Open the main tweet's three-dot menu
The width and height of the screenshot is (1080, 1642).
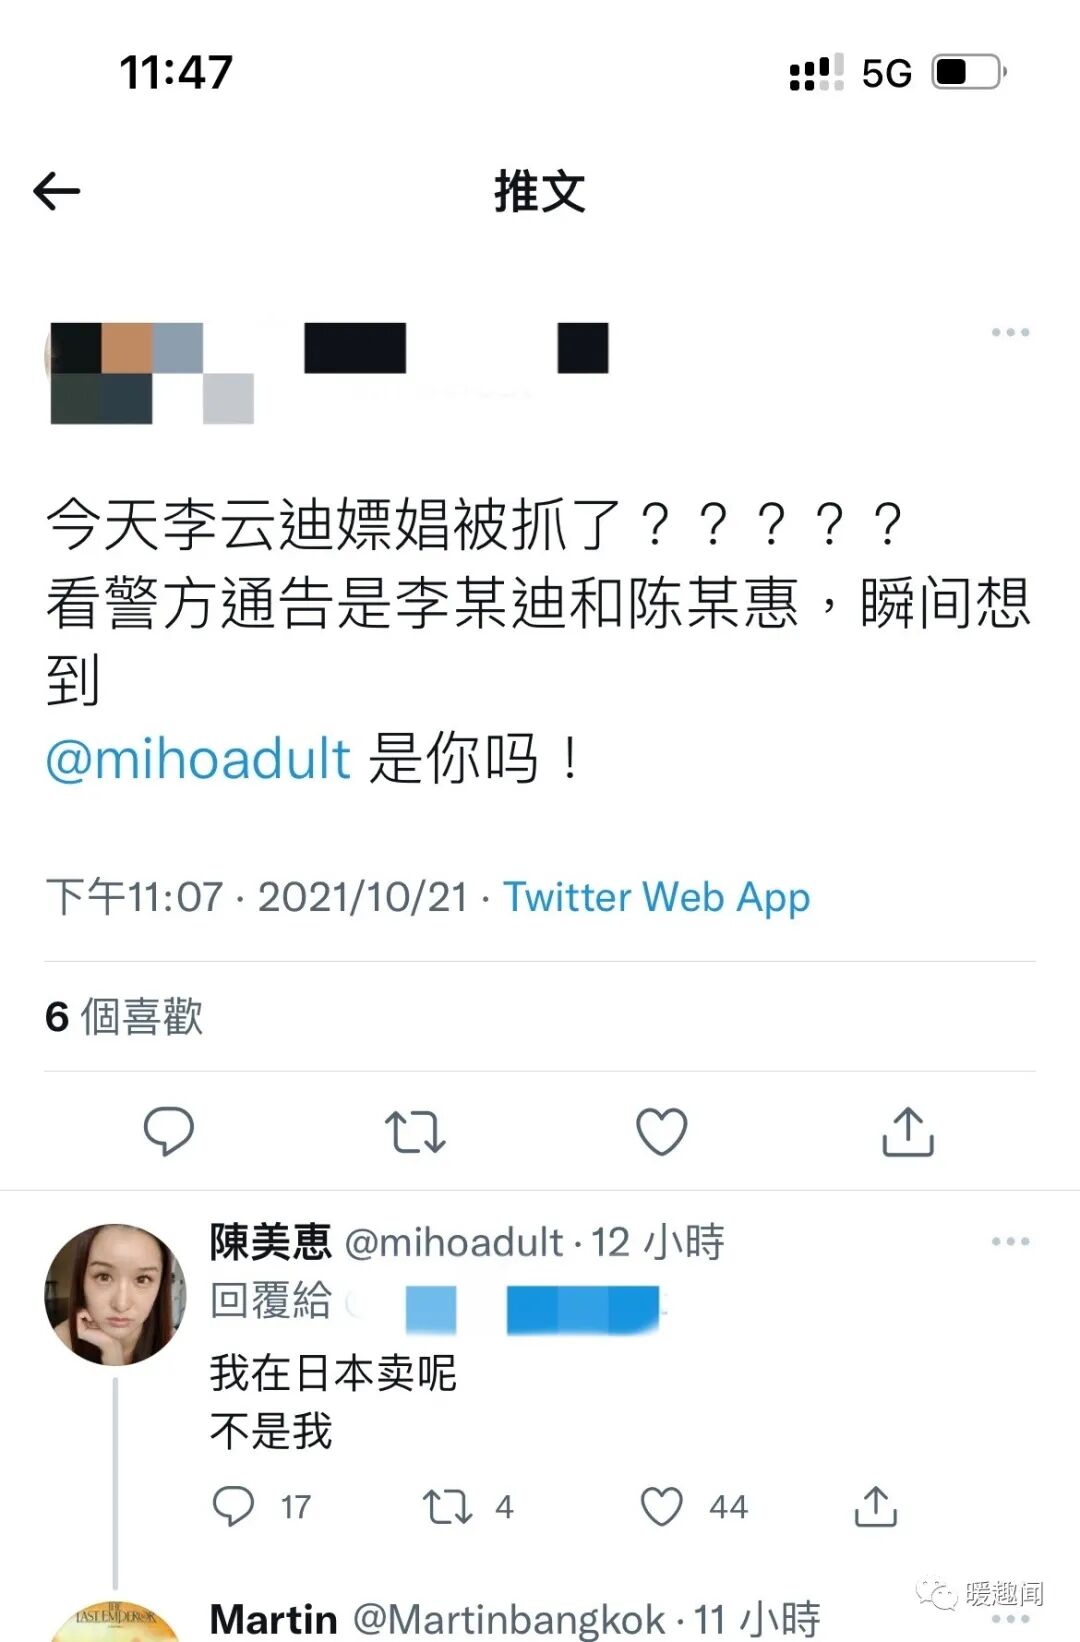[1010, 332]
